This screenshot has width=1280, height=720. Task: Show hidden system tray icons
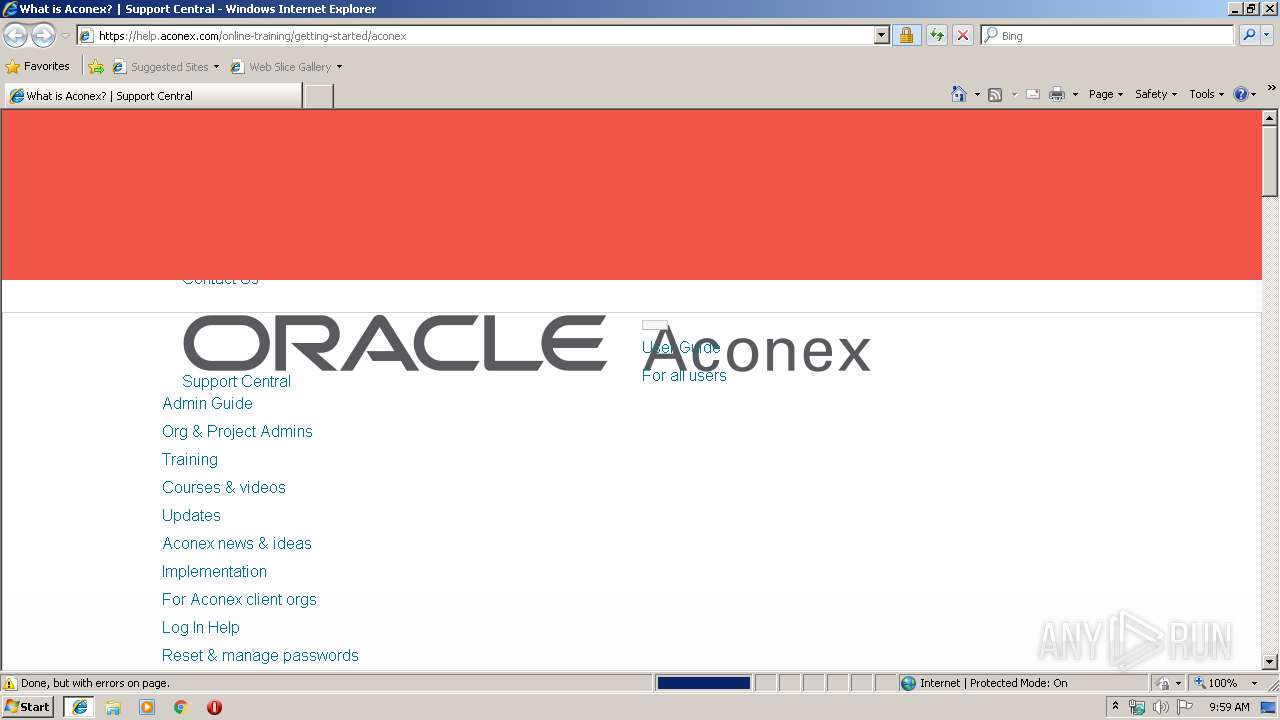[x=1115, y=707]
